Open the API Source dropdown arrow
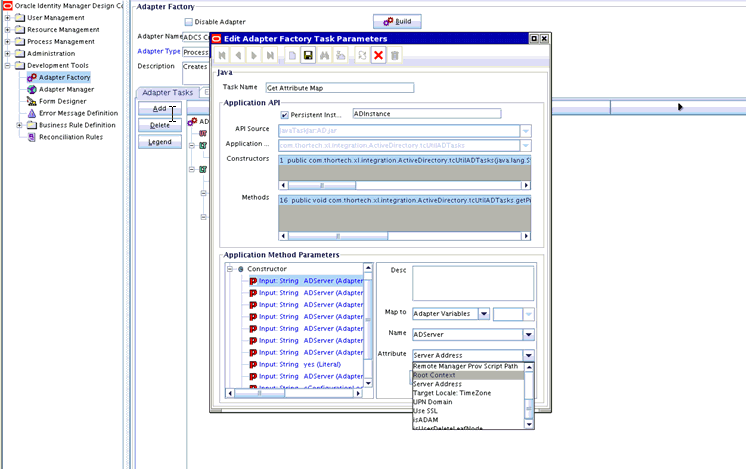 (526, 130)
